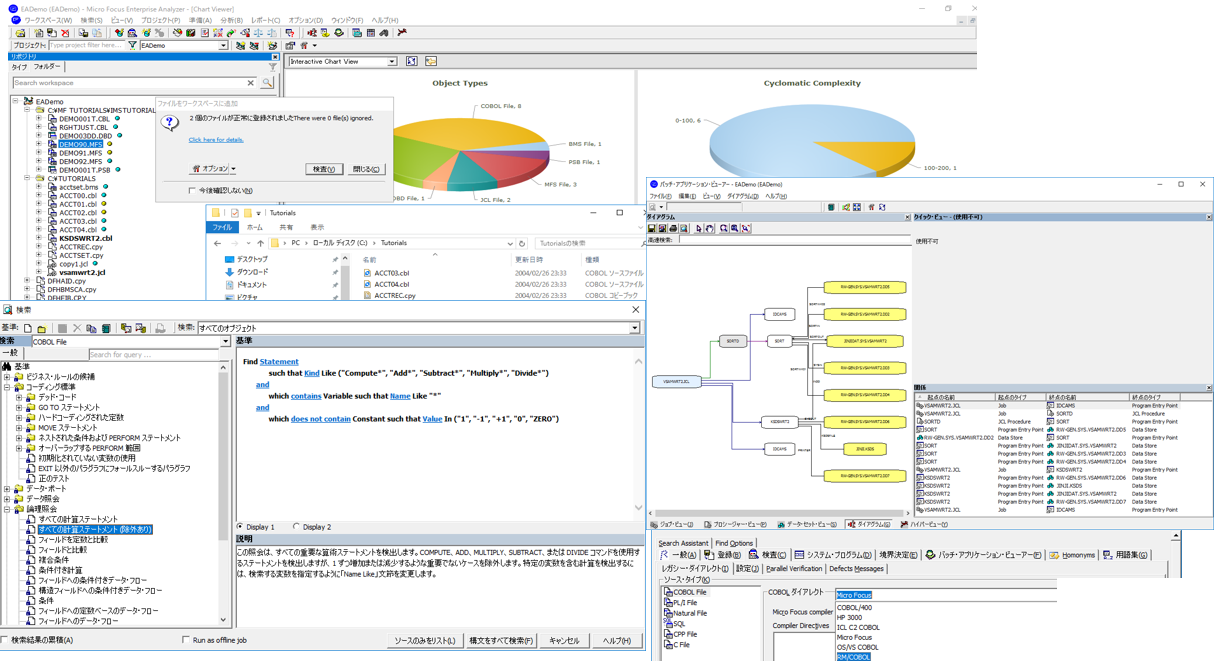Click the search workspace magnifier icon
This screenshot has height=661, width=1216.
[267, 83]
